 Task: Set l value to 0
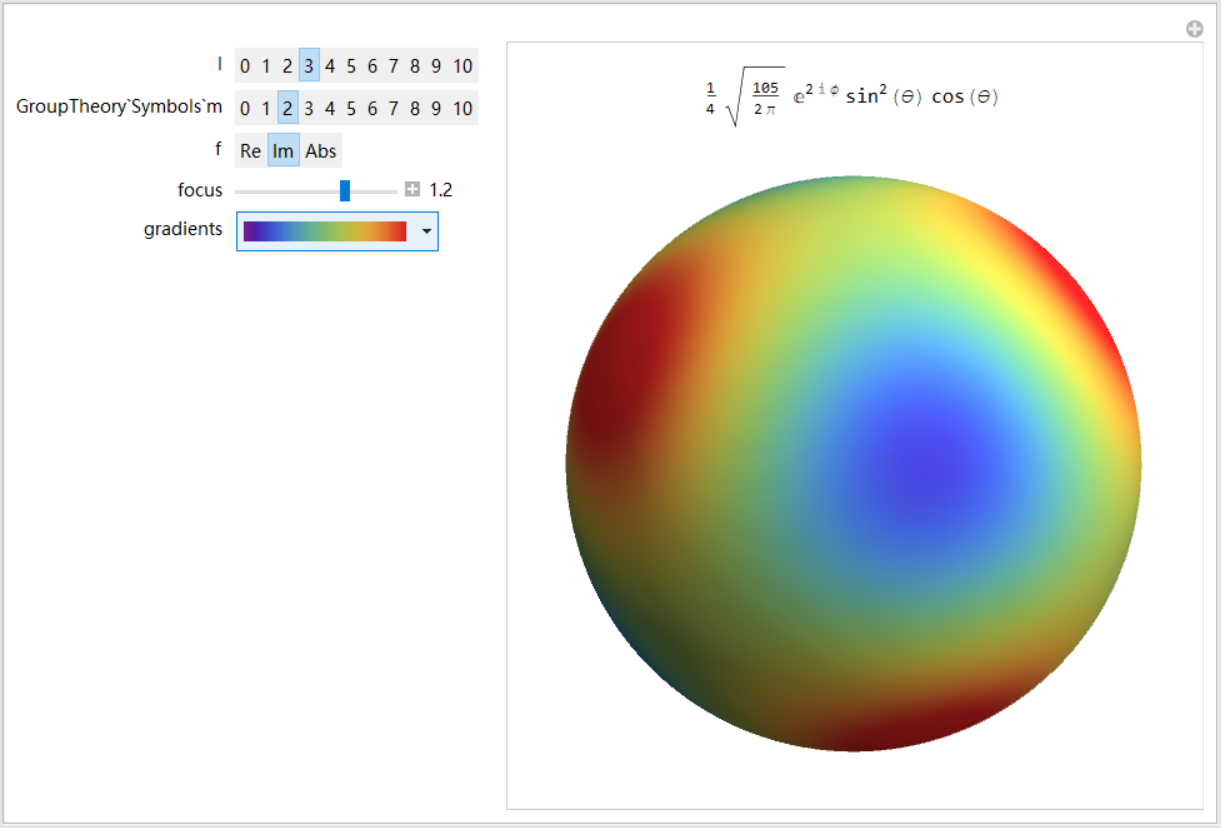pos(245,67)
